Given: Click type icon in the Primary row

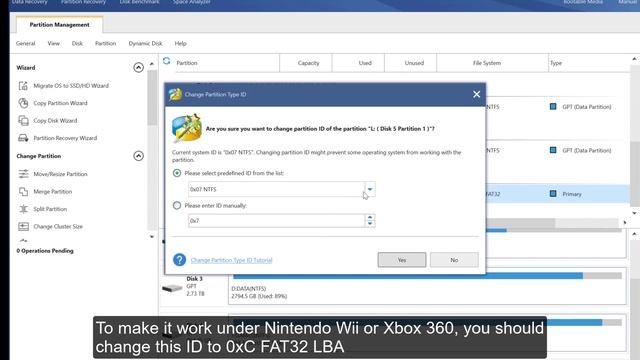Looking at the screenshot, I should click(553, 193).
